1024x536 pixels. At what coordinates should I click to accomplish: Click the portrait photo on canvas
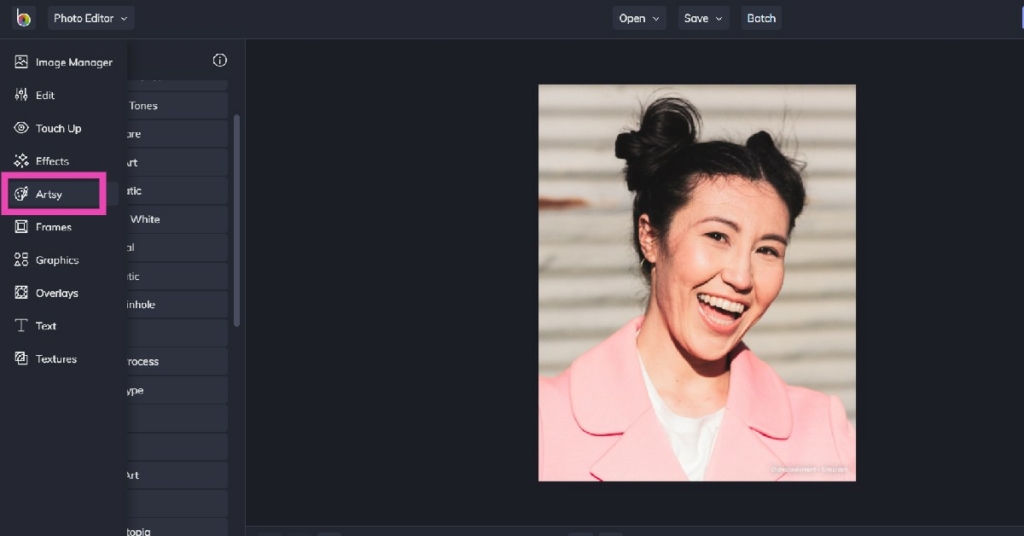pos(697,282)
